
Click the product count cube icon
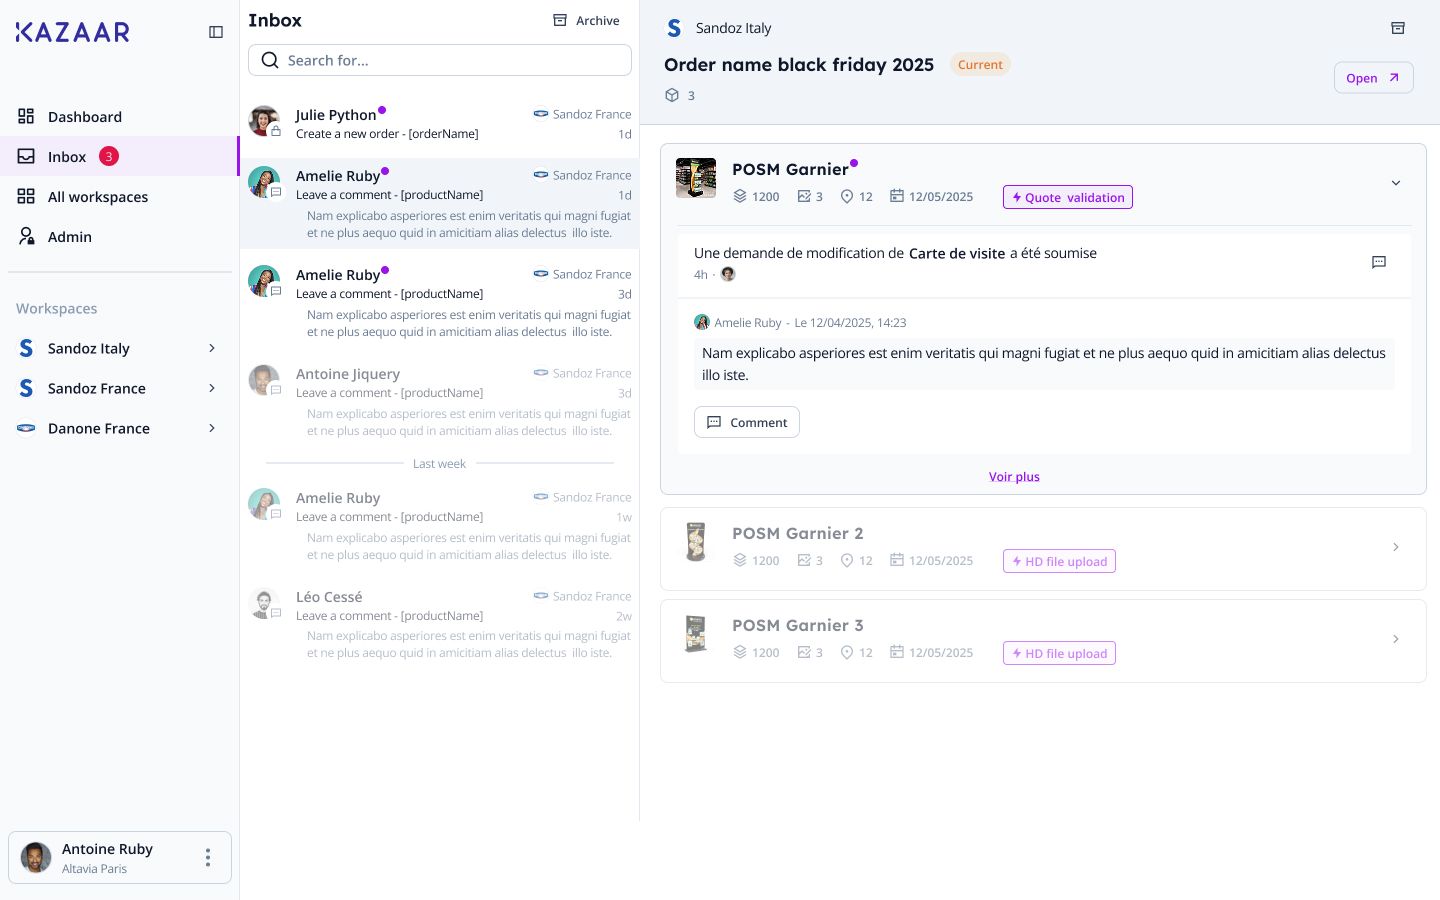[x=672, y=95]
